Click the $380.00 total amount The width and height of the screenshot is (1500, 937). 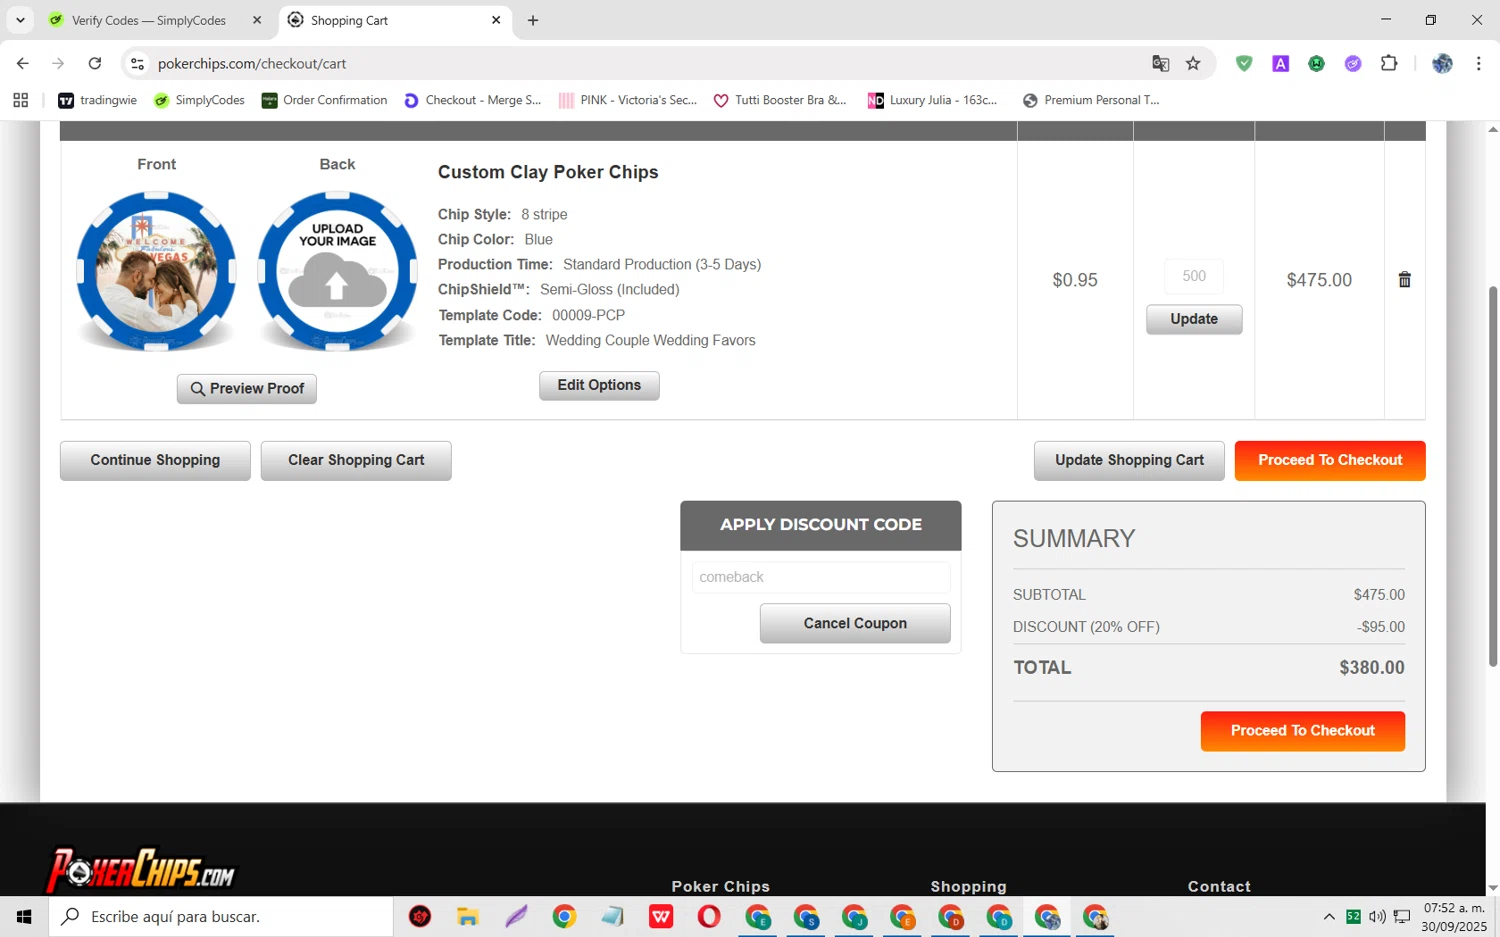1372,668
